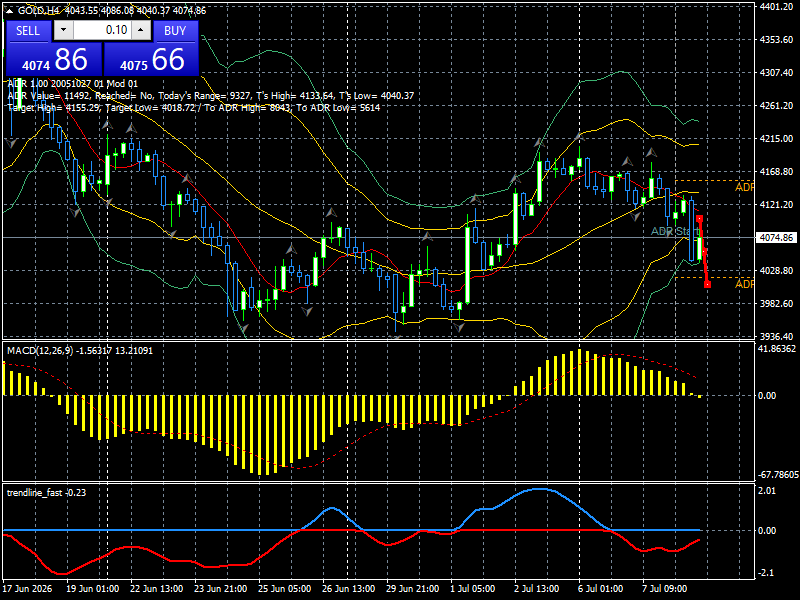Click the '6 Jul 01:00' time axis label

click(600, 589)
